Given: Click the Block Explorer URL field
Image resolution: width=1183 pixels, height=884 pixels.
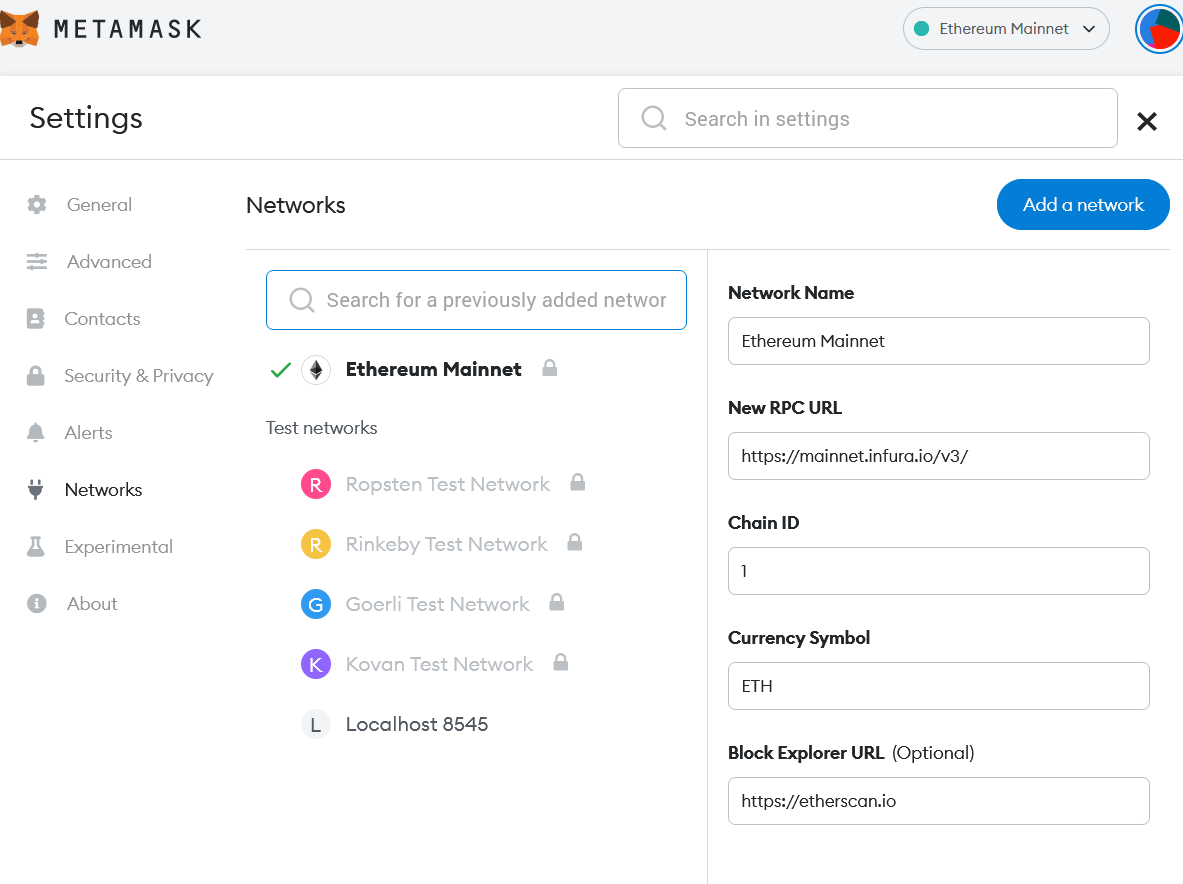Looking at the screenshot, I should click(938, 801).
